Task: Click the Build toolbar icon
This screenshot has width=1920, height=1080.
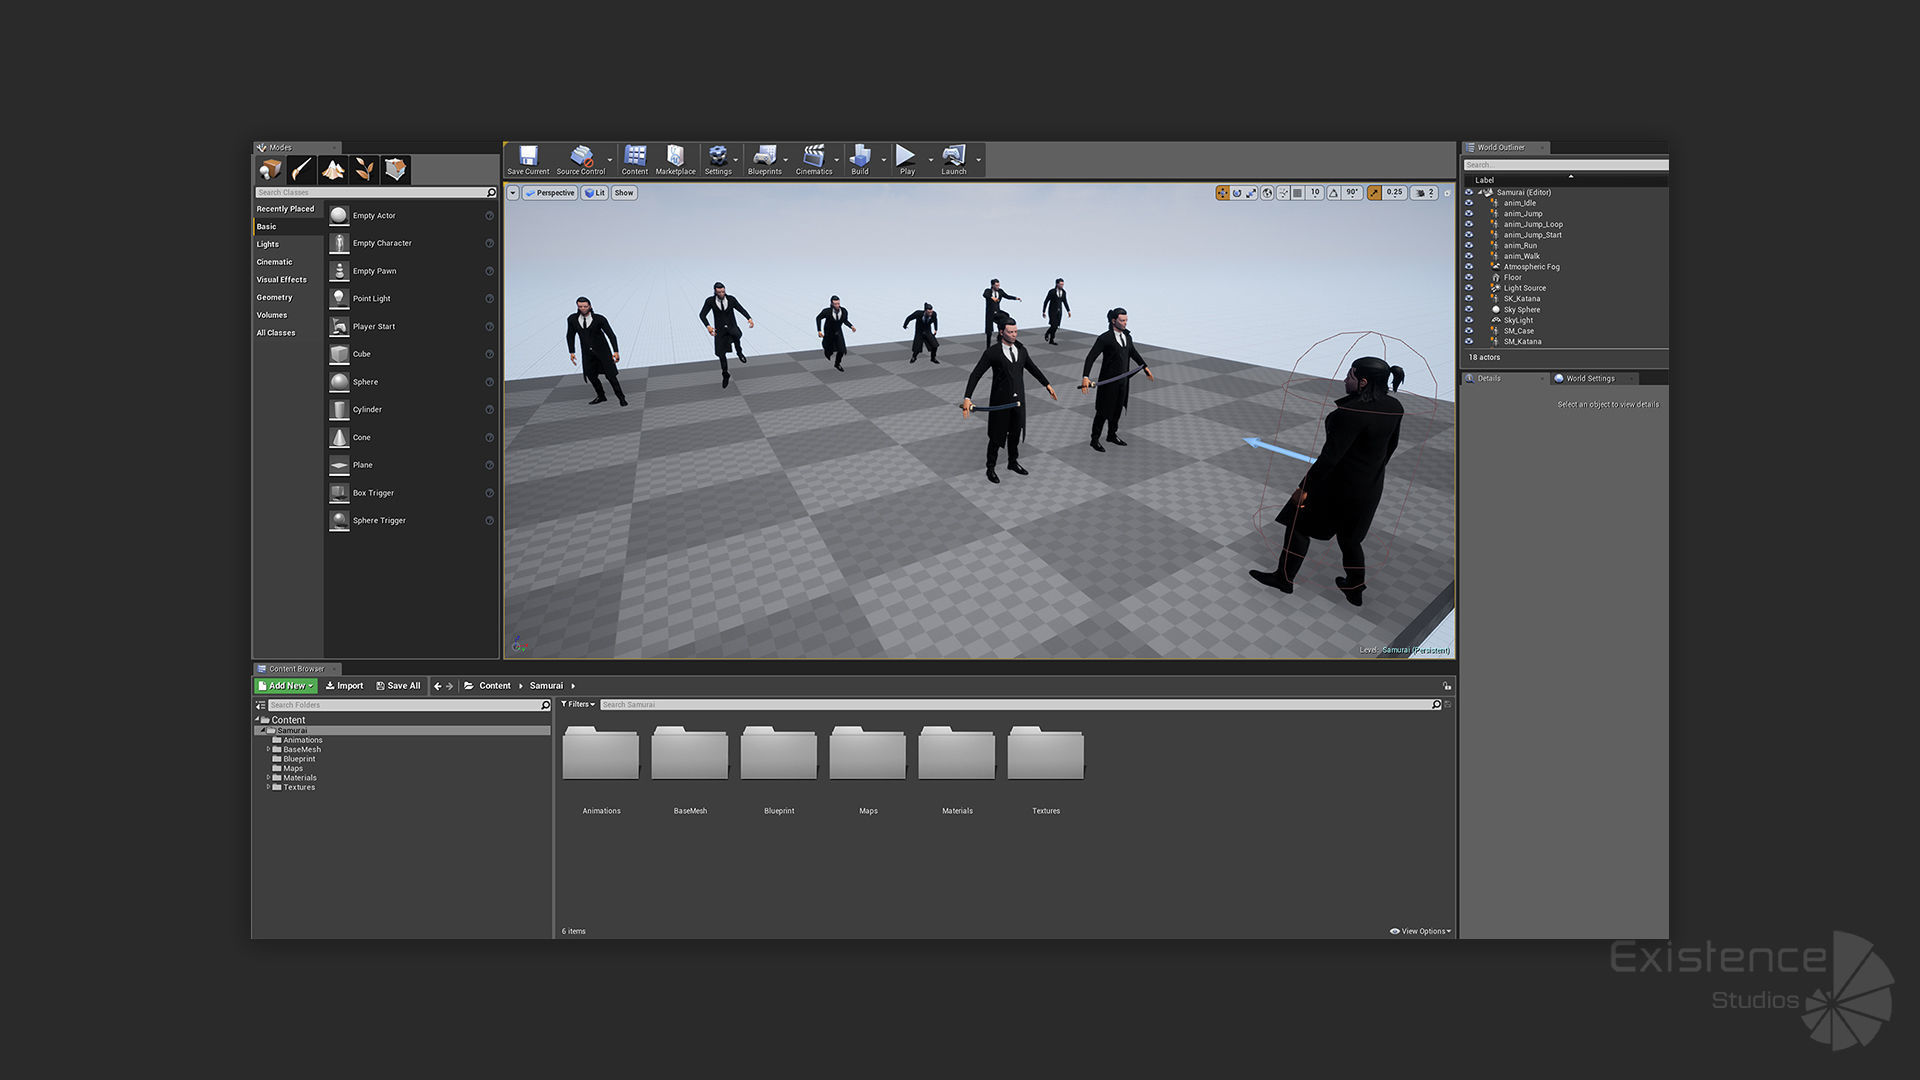Action: click(x=859, y=158)
